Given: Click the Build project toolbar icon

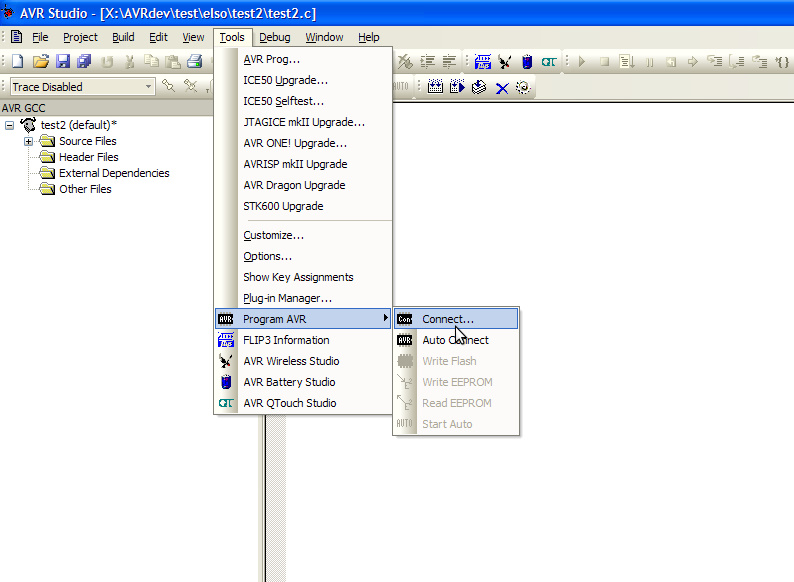Looking at the screenshot, I should (x=435, y=87).
